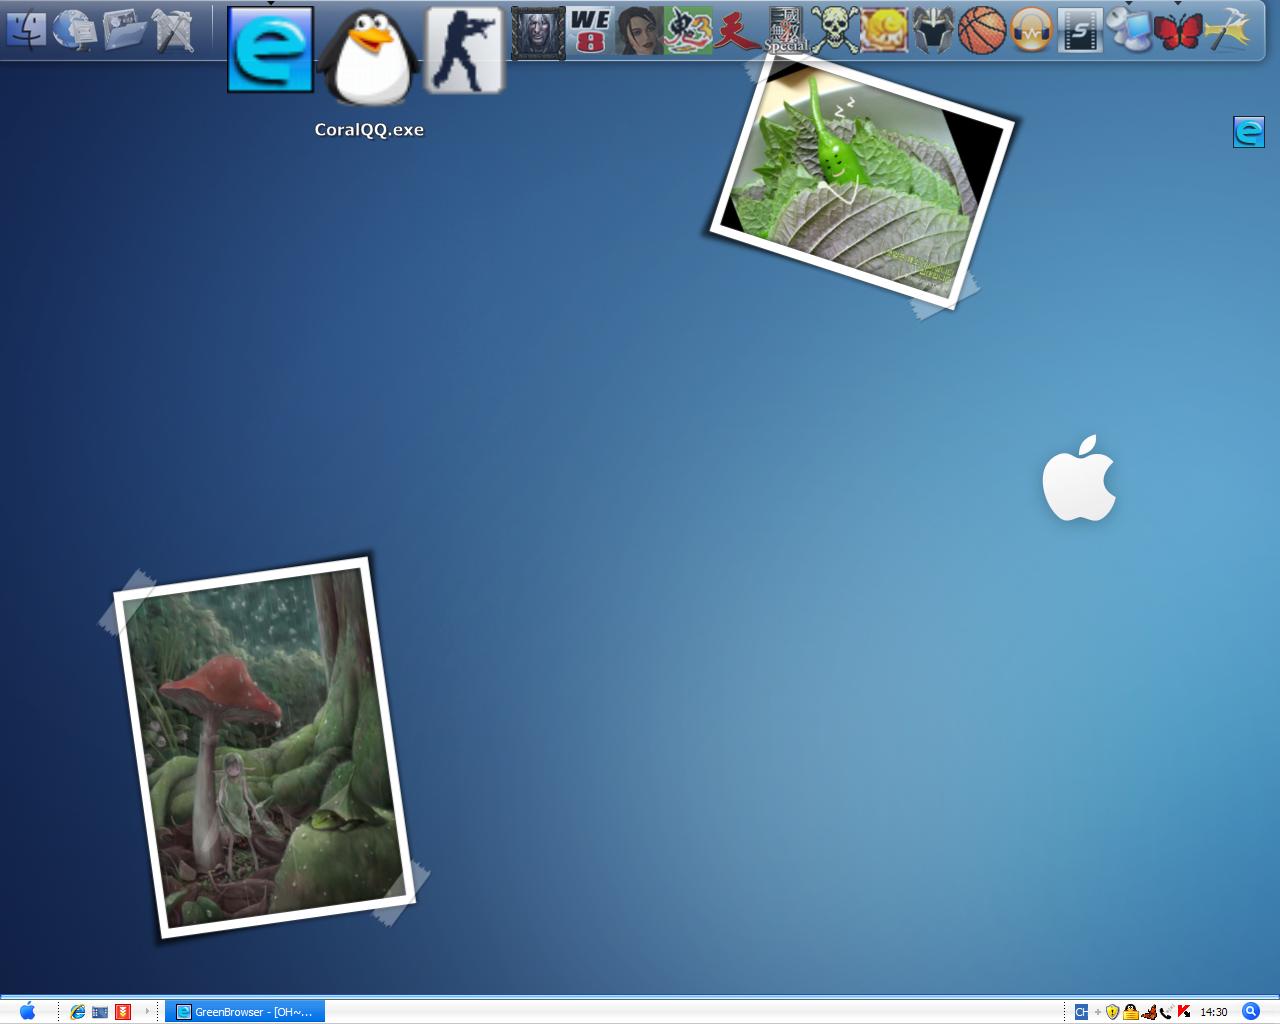Click the show desktop quick launch icon
Viewport: 1280px width, 1024px height.
pos(100,1012)
